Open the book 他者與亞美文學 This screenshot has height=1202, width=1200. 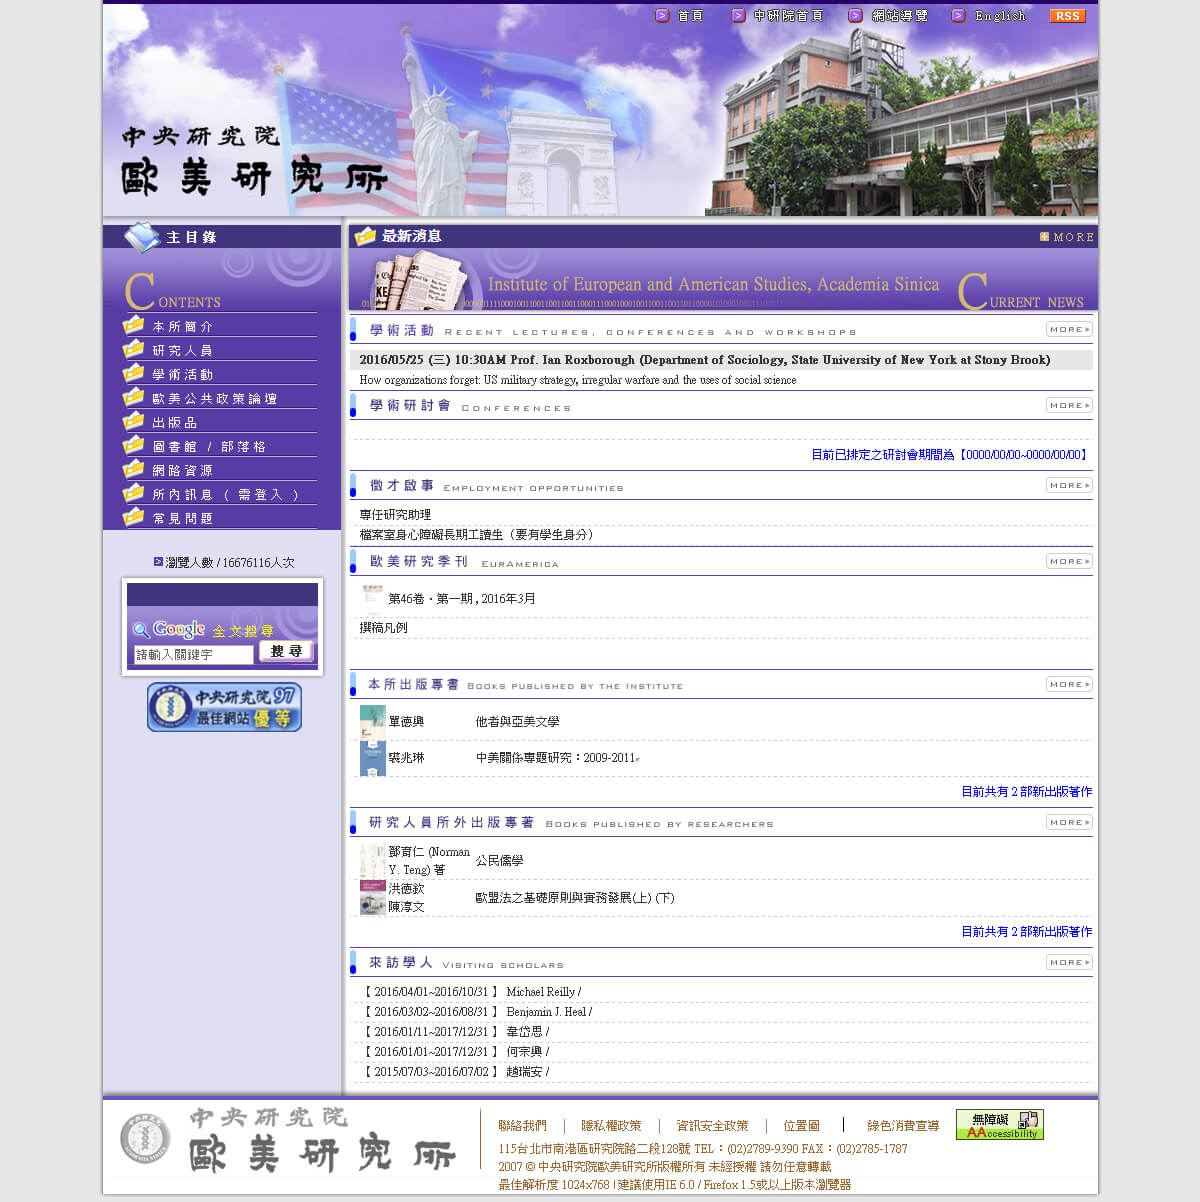pyautogui.click(x=517, y=722)
